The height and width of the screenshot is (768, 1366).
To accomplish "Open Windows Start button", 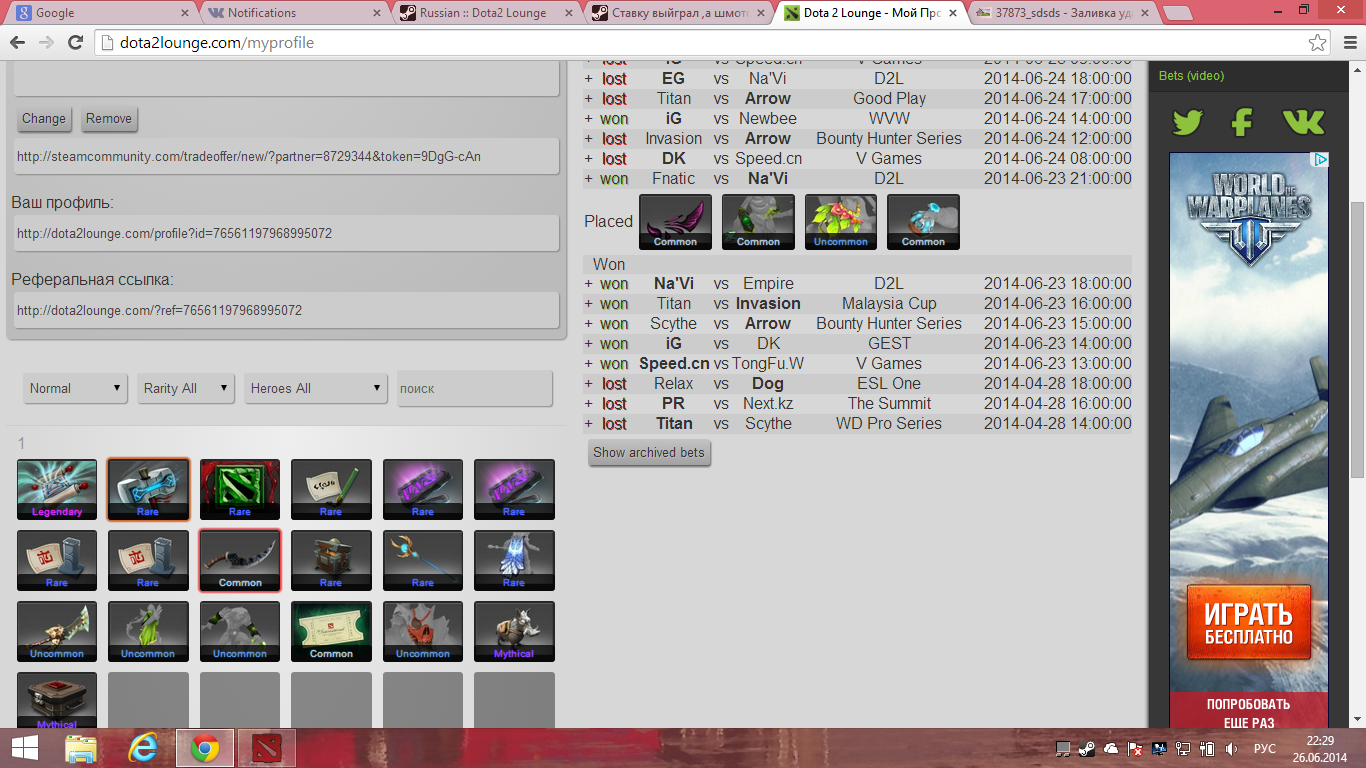I will click(x=25, y=748).
